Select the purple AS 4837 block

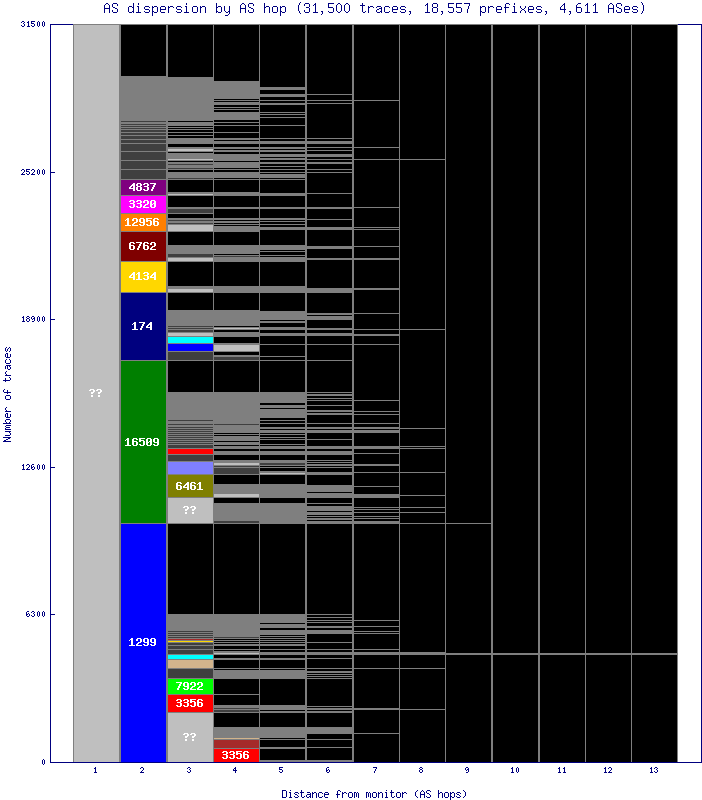click(x=143, y=187)
